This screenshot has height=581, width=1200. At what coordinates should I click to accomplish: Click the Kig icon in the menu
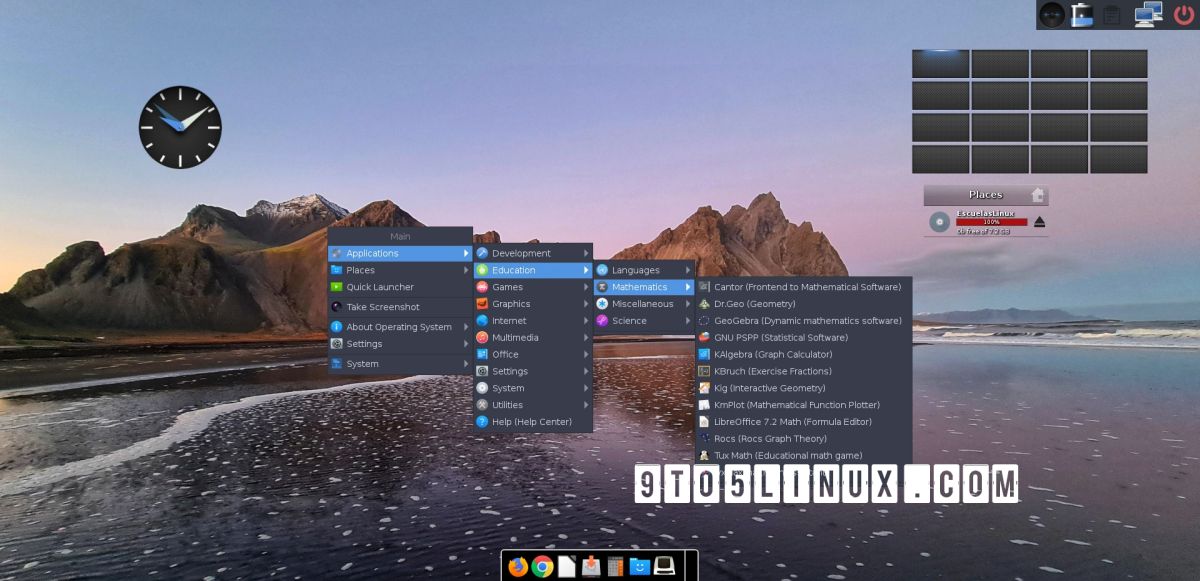[704, 388]
